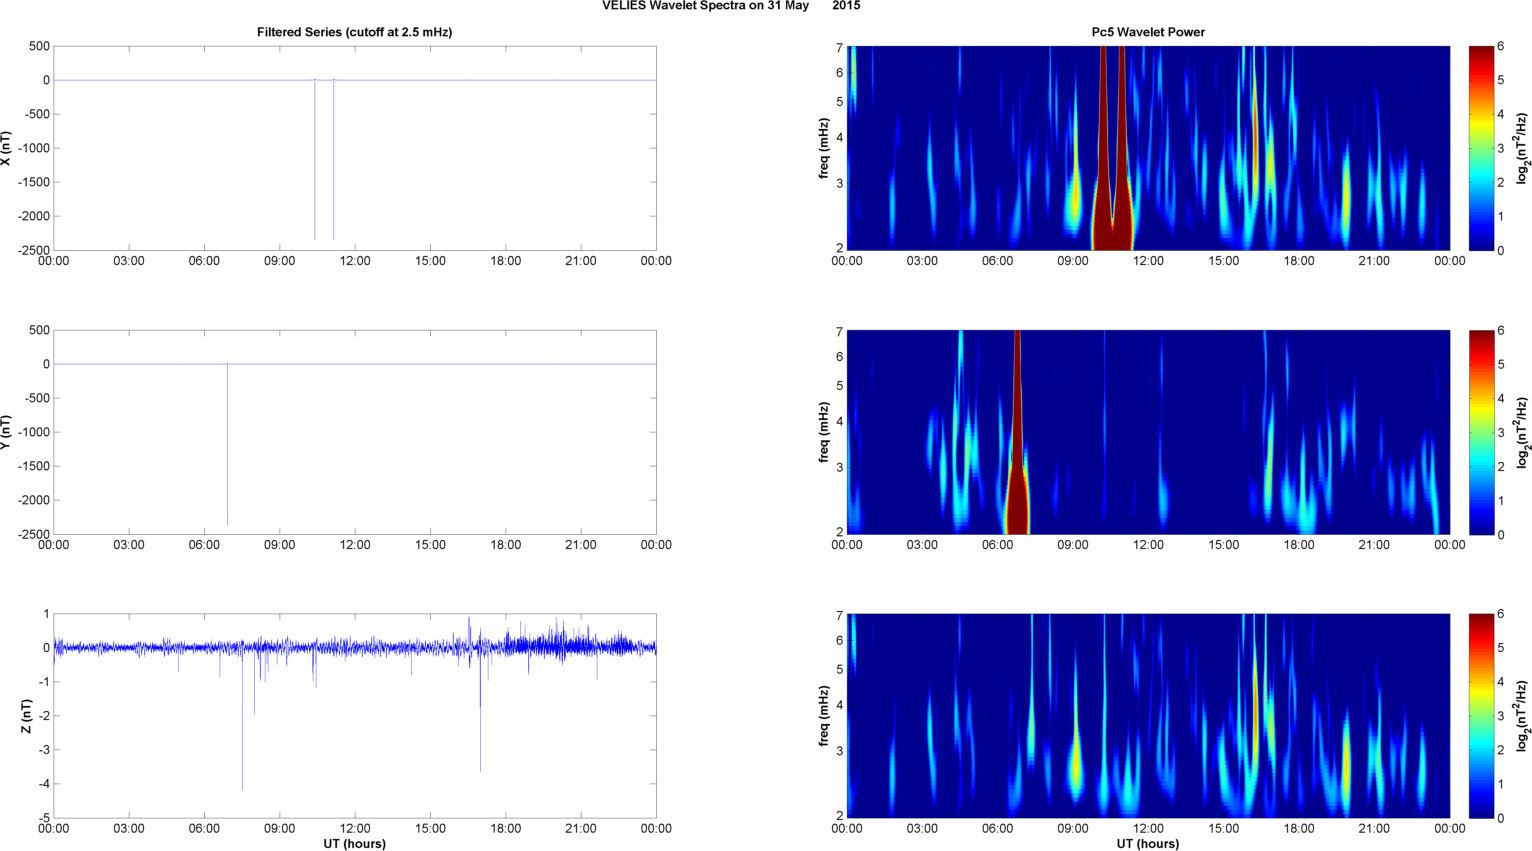Image resolution: width=1532 pixels, height=851 pixels.
Task: Select the 'Filtered Series (cutoff at 2.5 mHz)' heading
Action: (354, 32)
